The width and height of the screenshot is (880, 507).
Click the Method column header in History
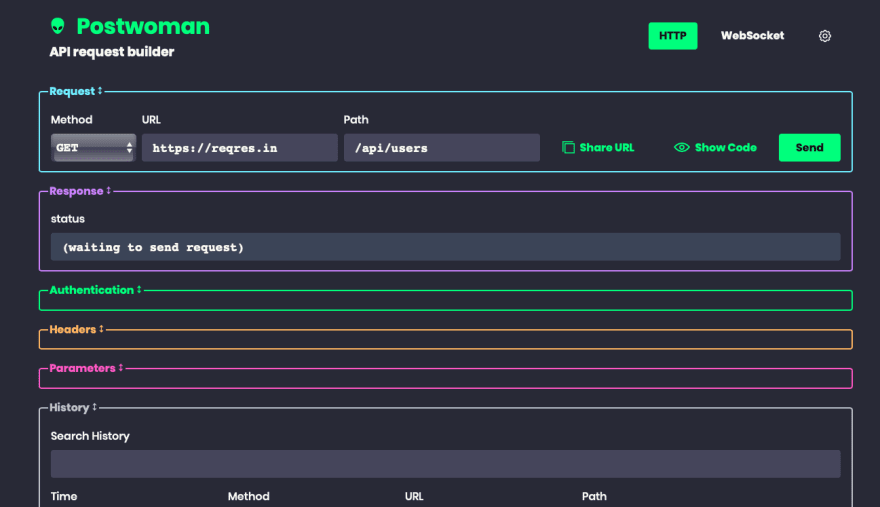(x=249, y=496)
